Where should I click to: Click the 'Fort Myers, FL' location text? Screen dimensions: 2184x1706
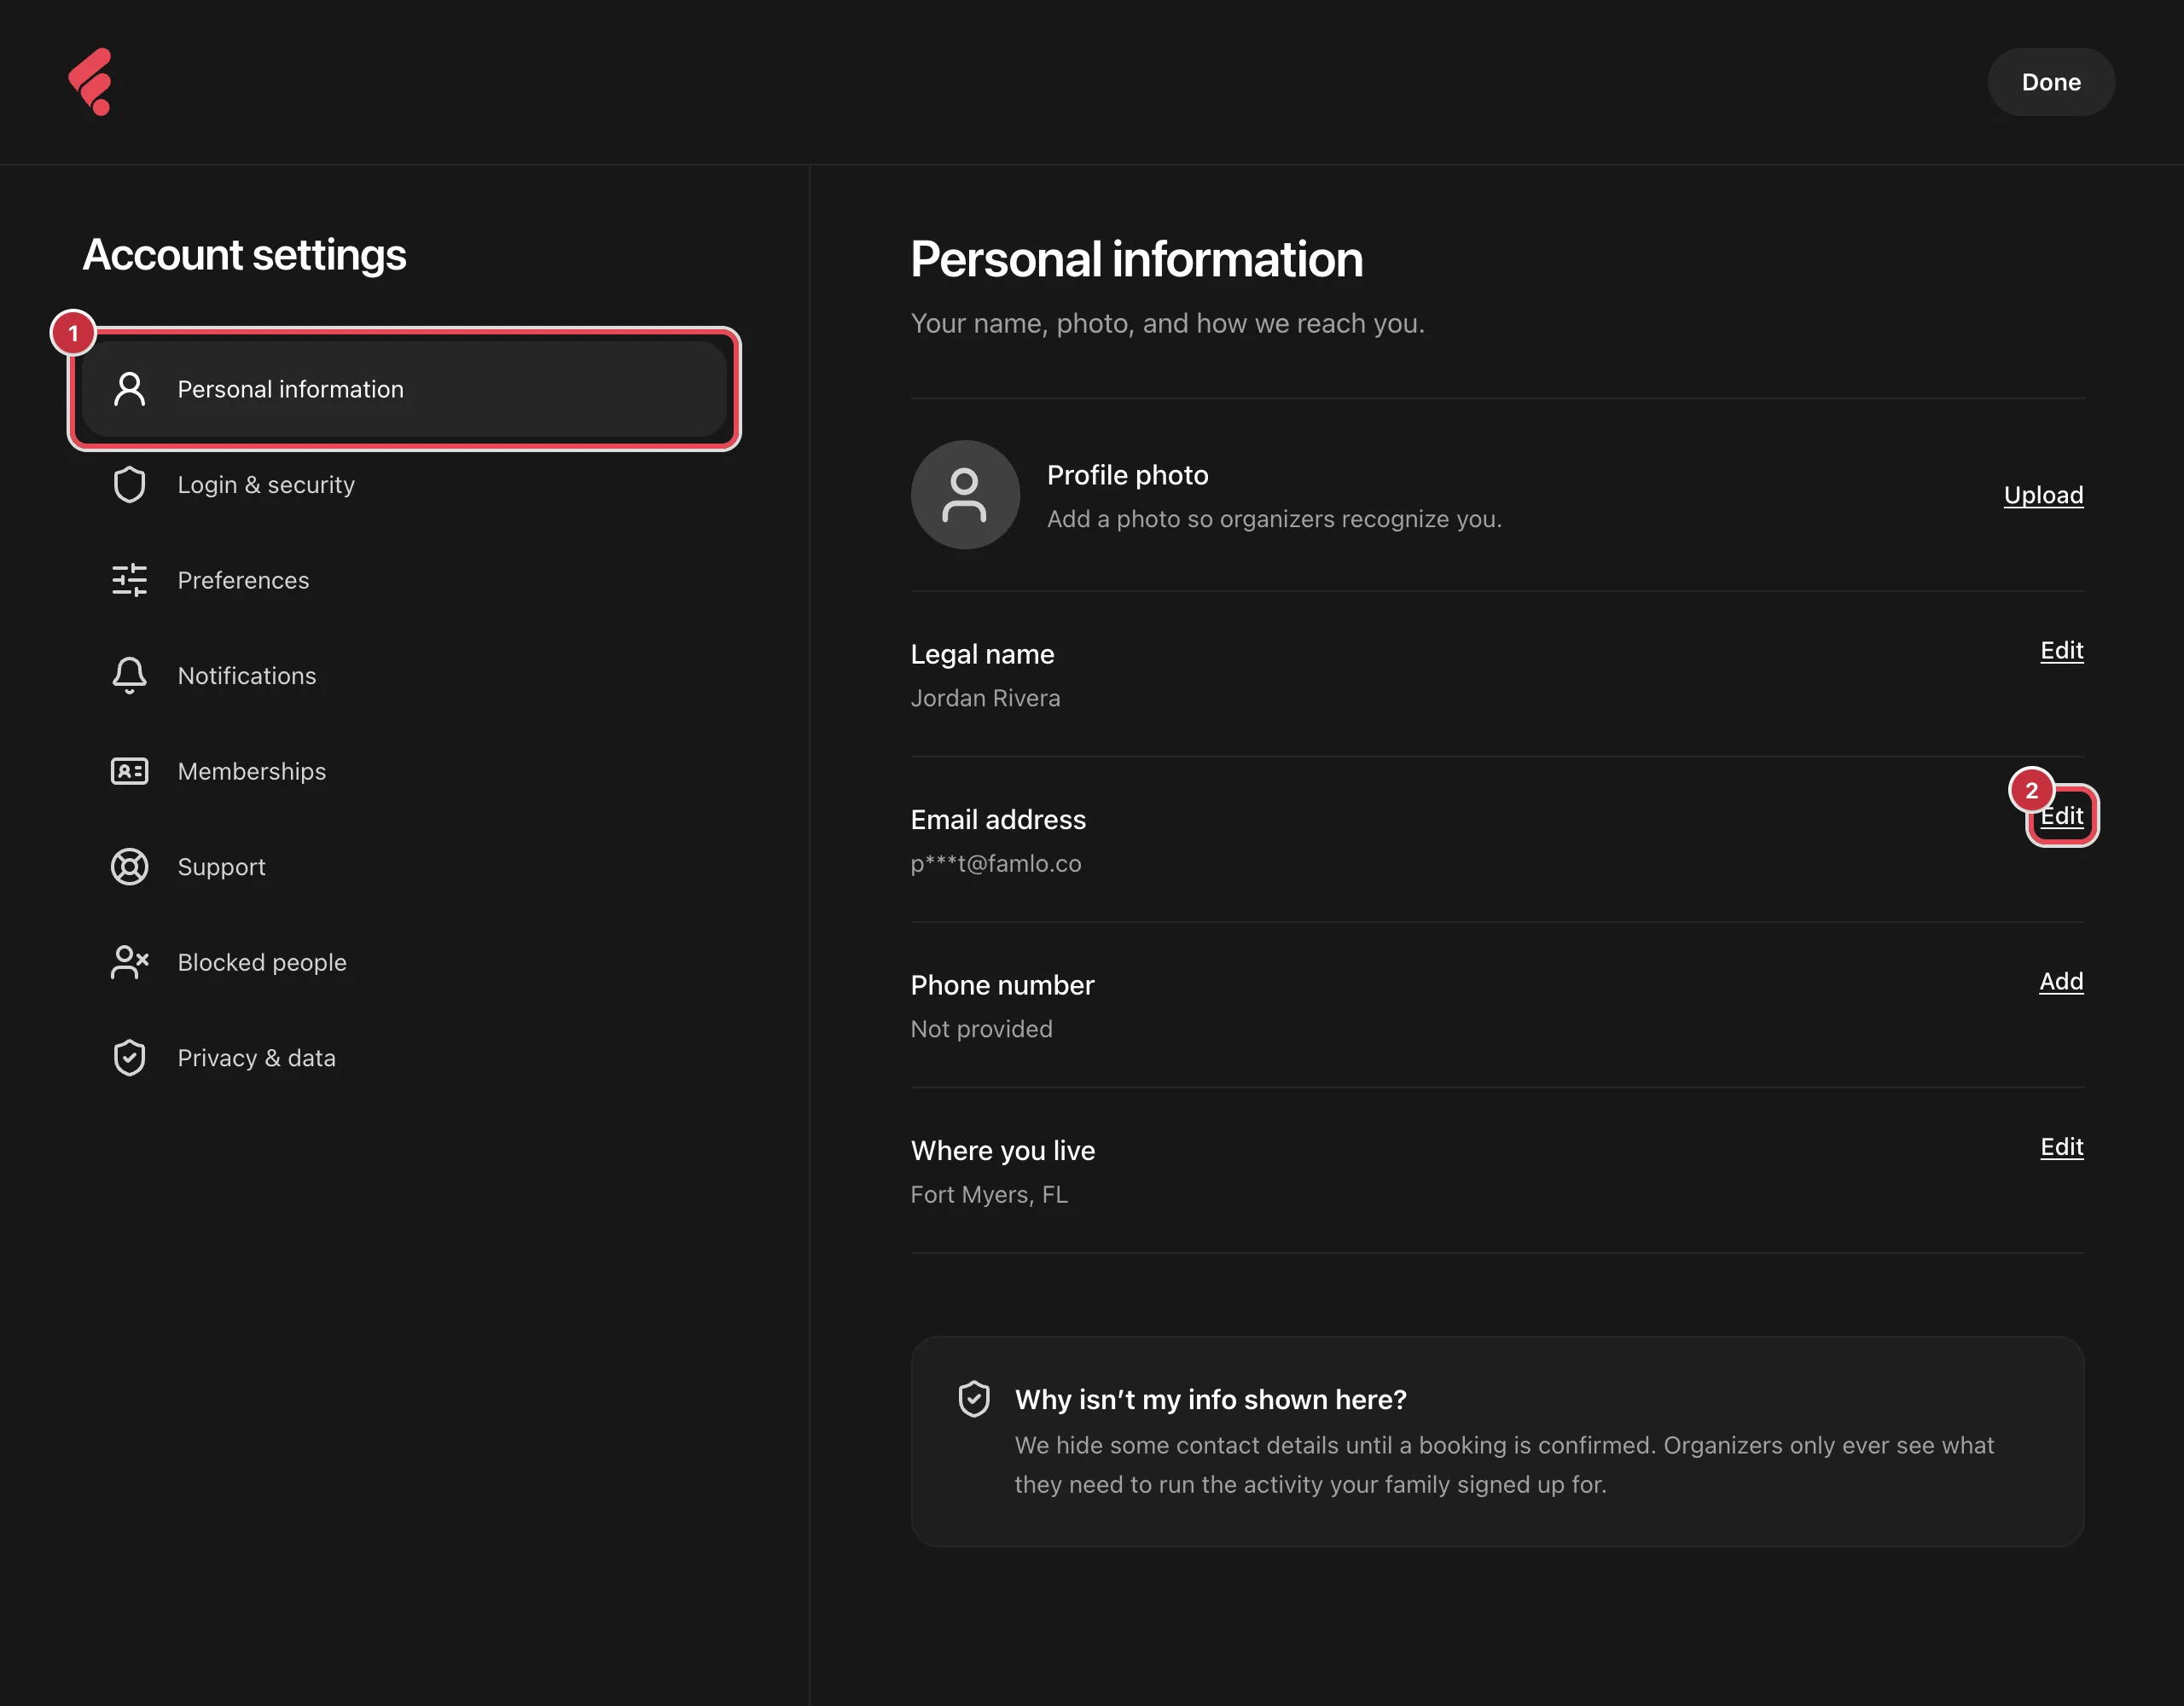click(x=989, y=1194)
